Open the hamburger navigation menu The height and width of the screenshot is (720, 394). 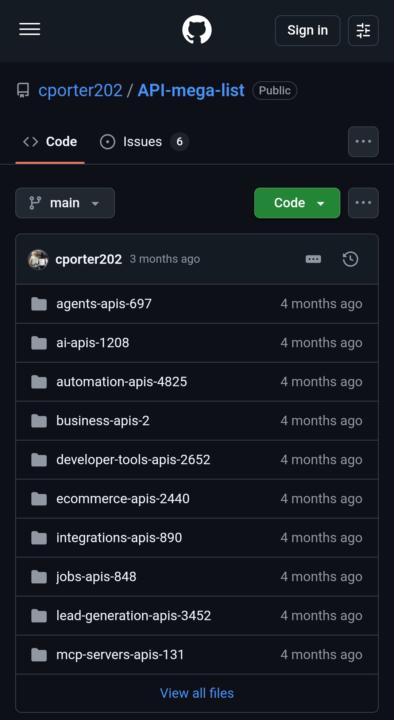pyautogui.click(x=29, y=30)
